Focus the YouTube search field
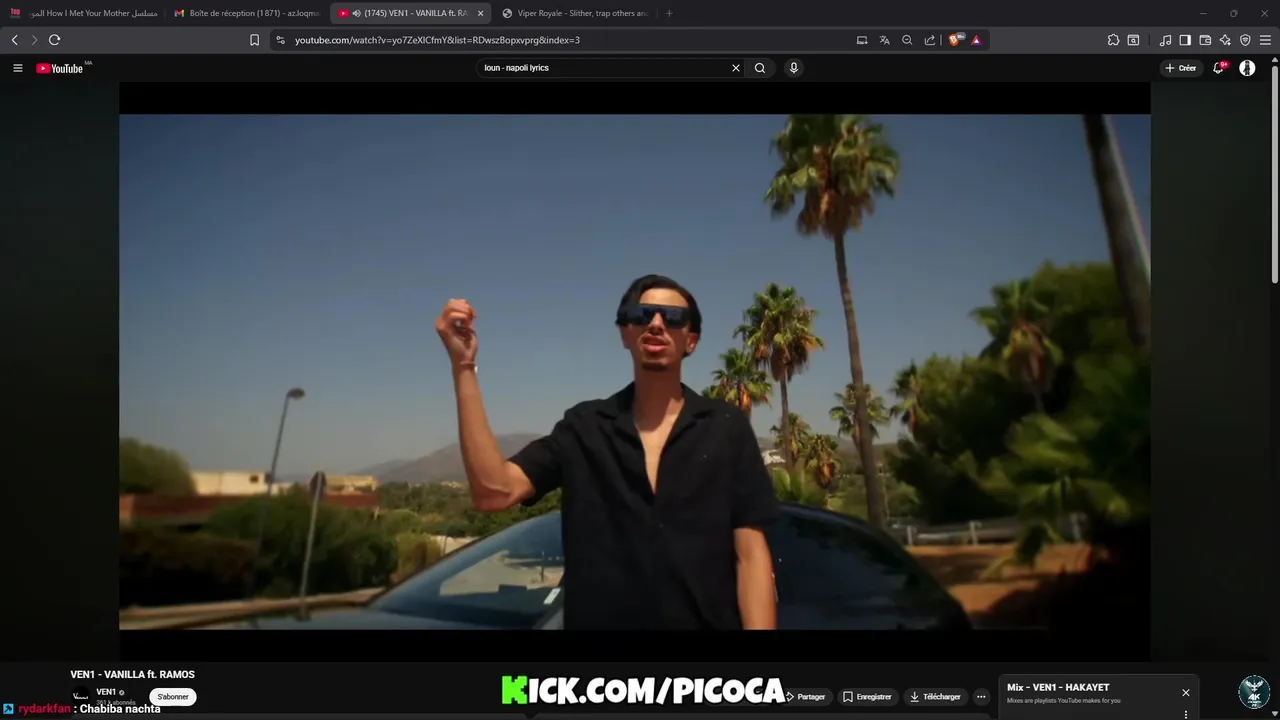 click(605, 68)
